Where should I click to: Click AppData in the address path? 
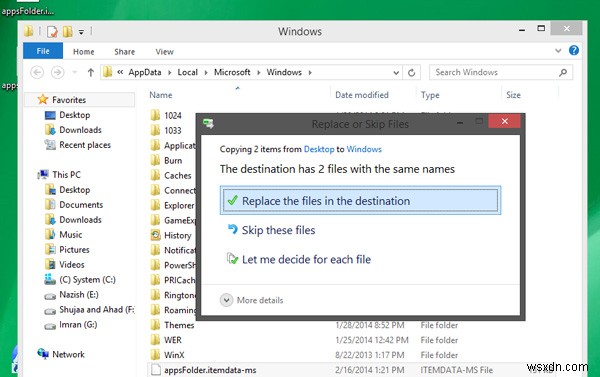pos(145,72)
